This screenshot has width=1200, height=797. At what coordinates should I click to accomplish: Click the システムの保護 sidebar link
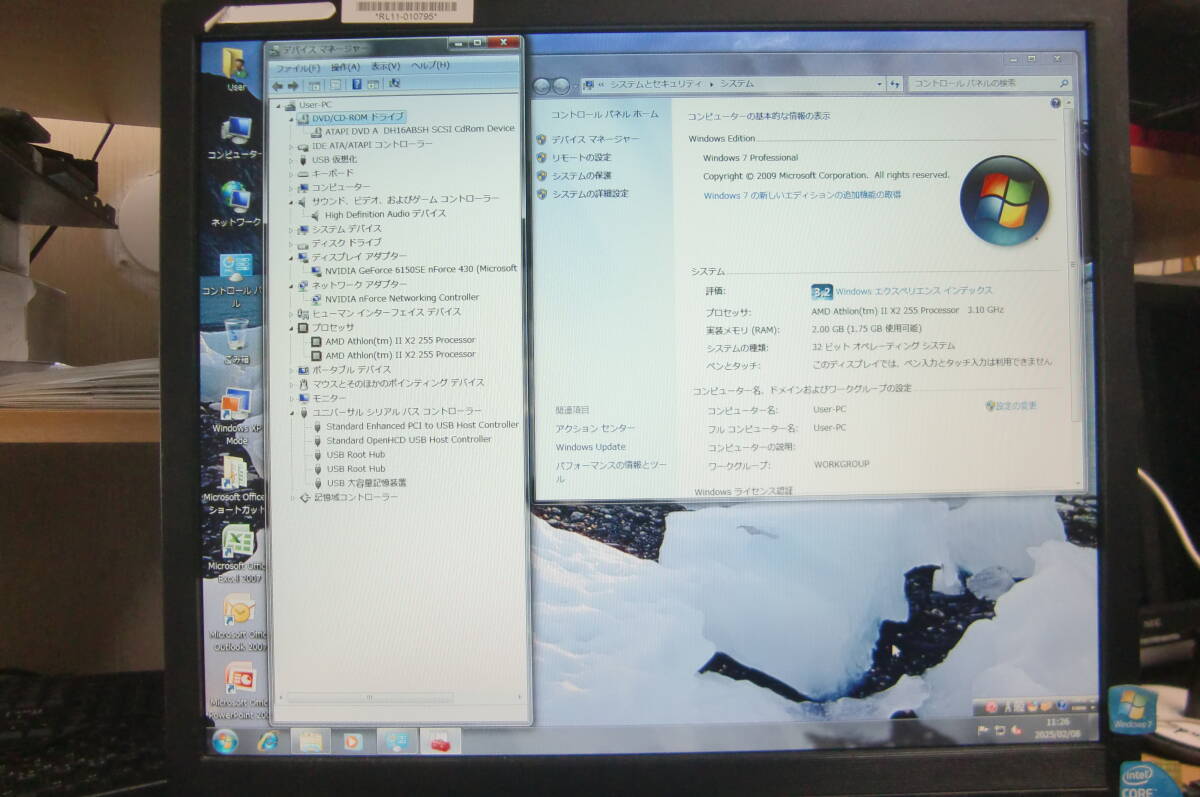(x=581, y=175)
